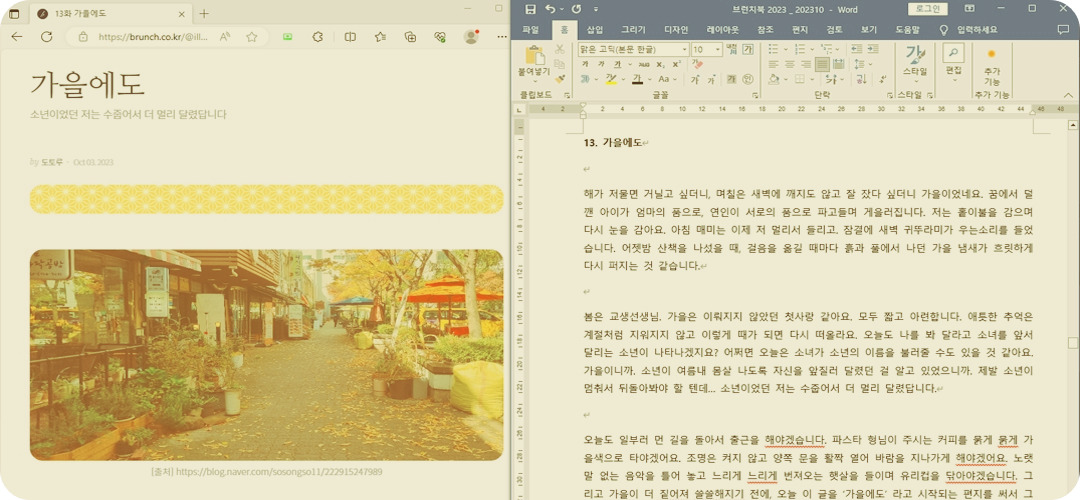Open the font size dropdown

tap(718, 50)
